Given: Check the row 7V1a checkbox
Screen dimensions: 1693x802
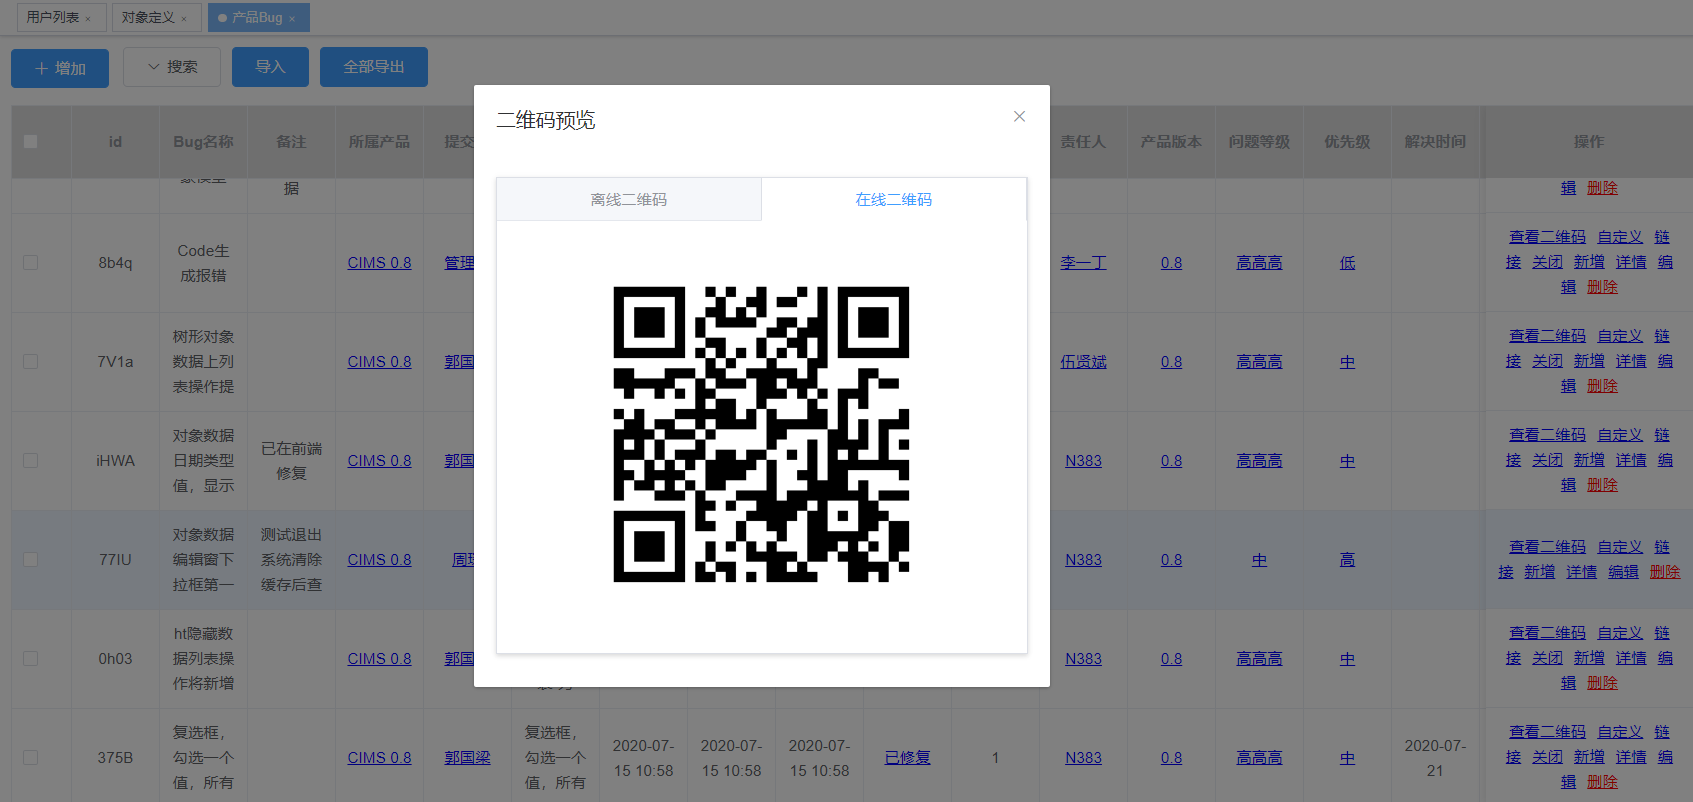Looking at the screenshot, I should [31, 361].
